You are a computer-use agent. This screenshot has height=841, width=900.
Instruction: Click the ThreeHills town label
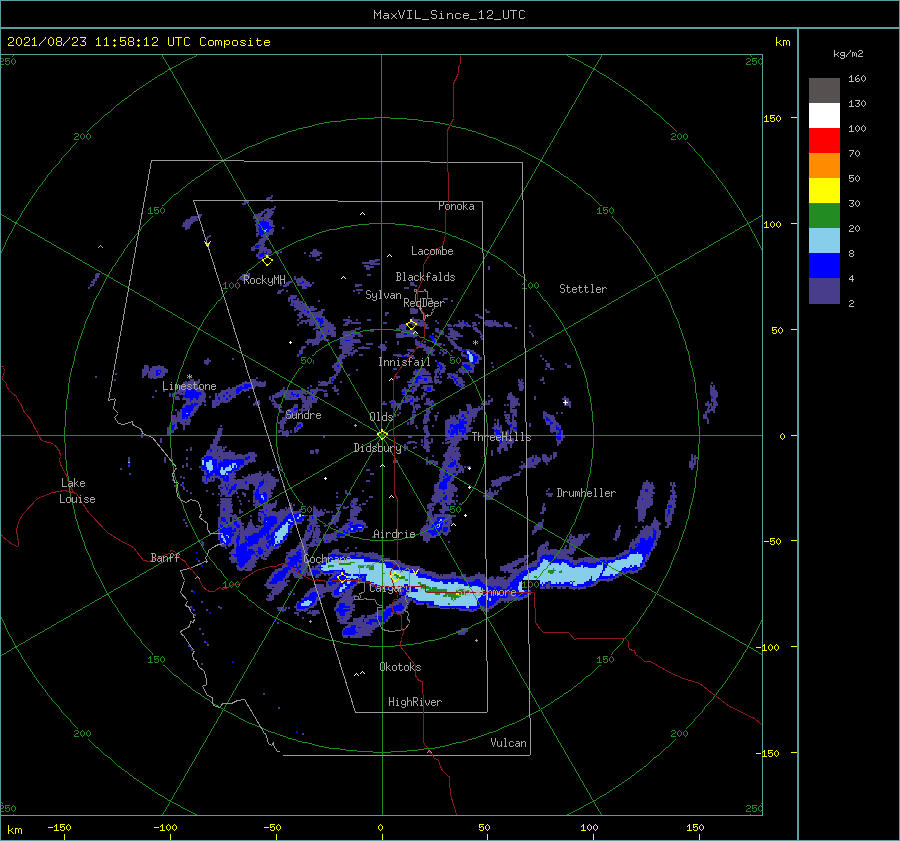coord(501,437)
